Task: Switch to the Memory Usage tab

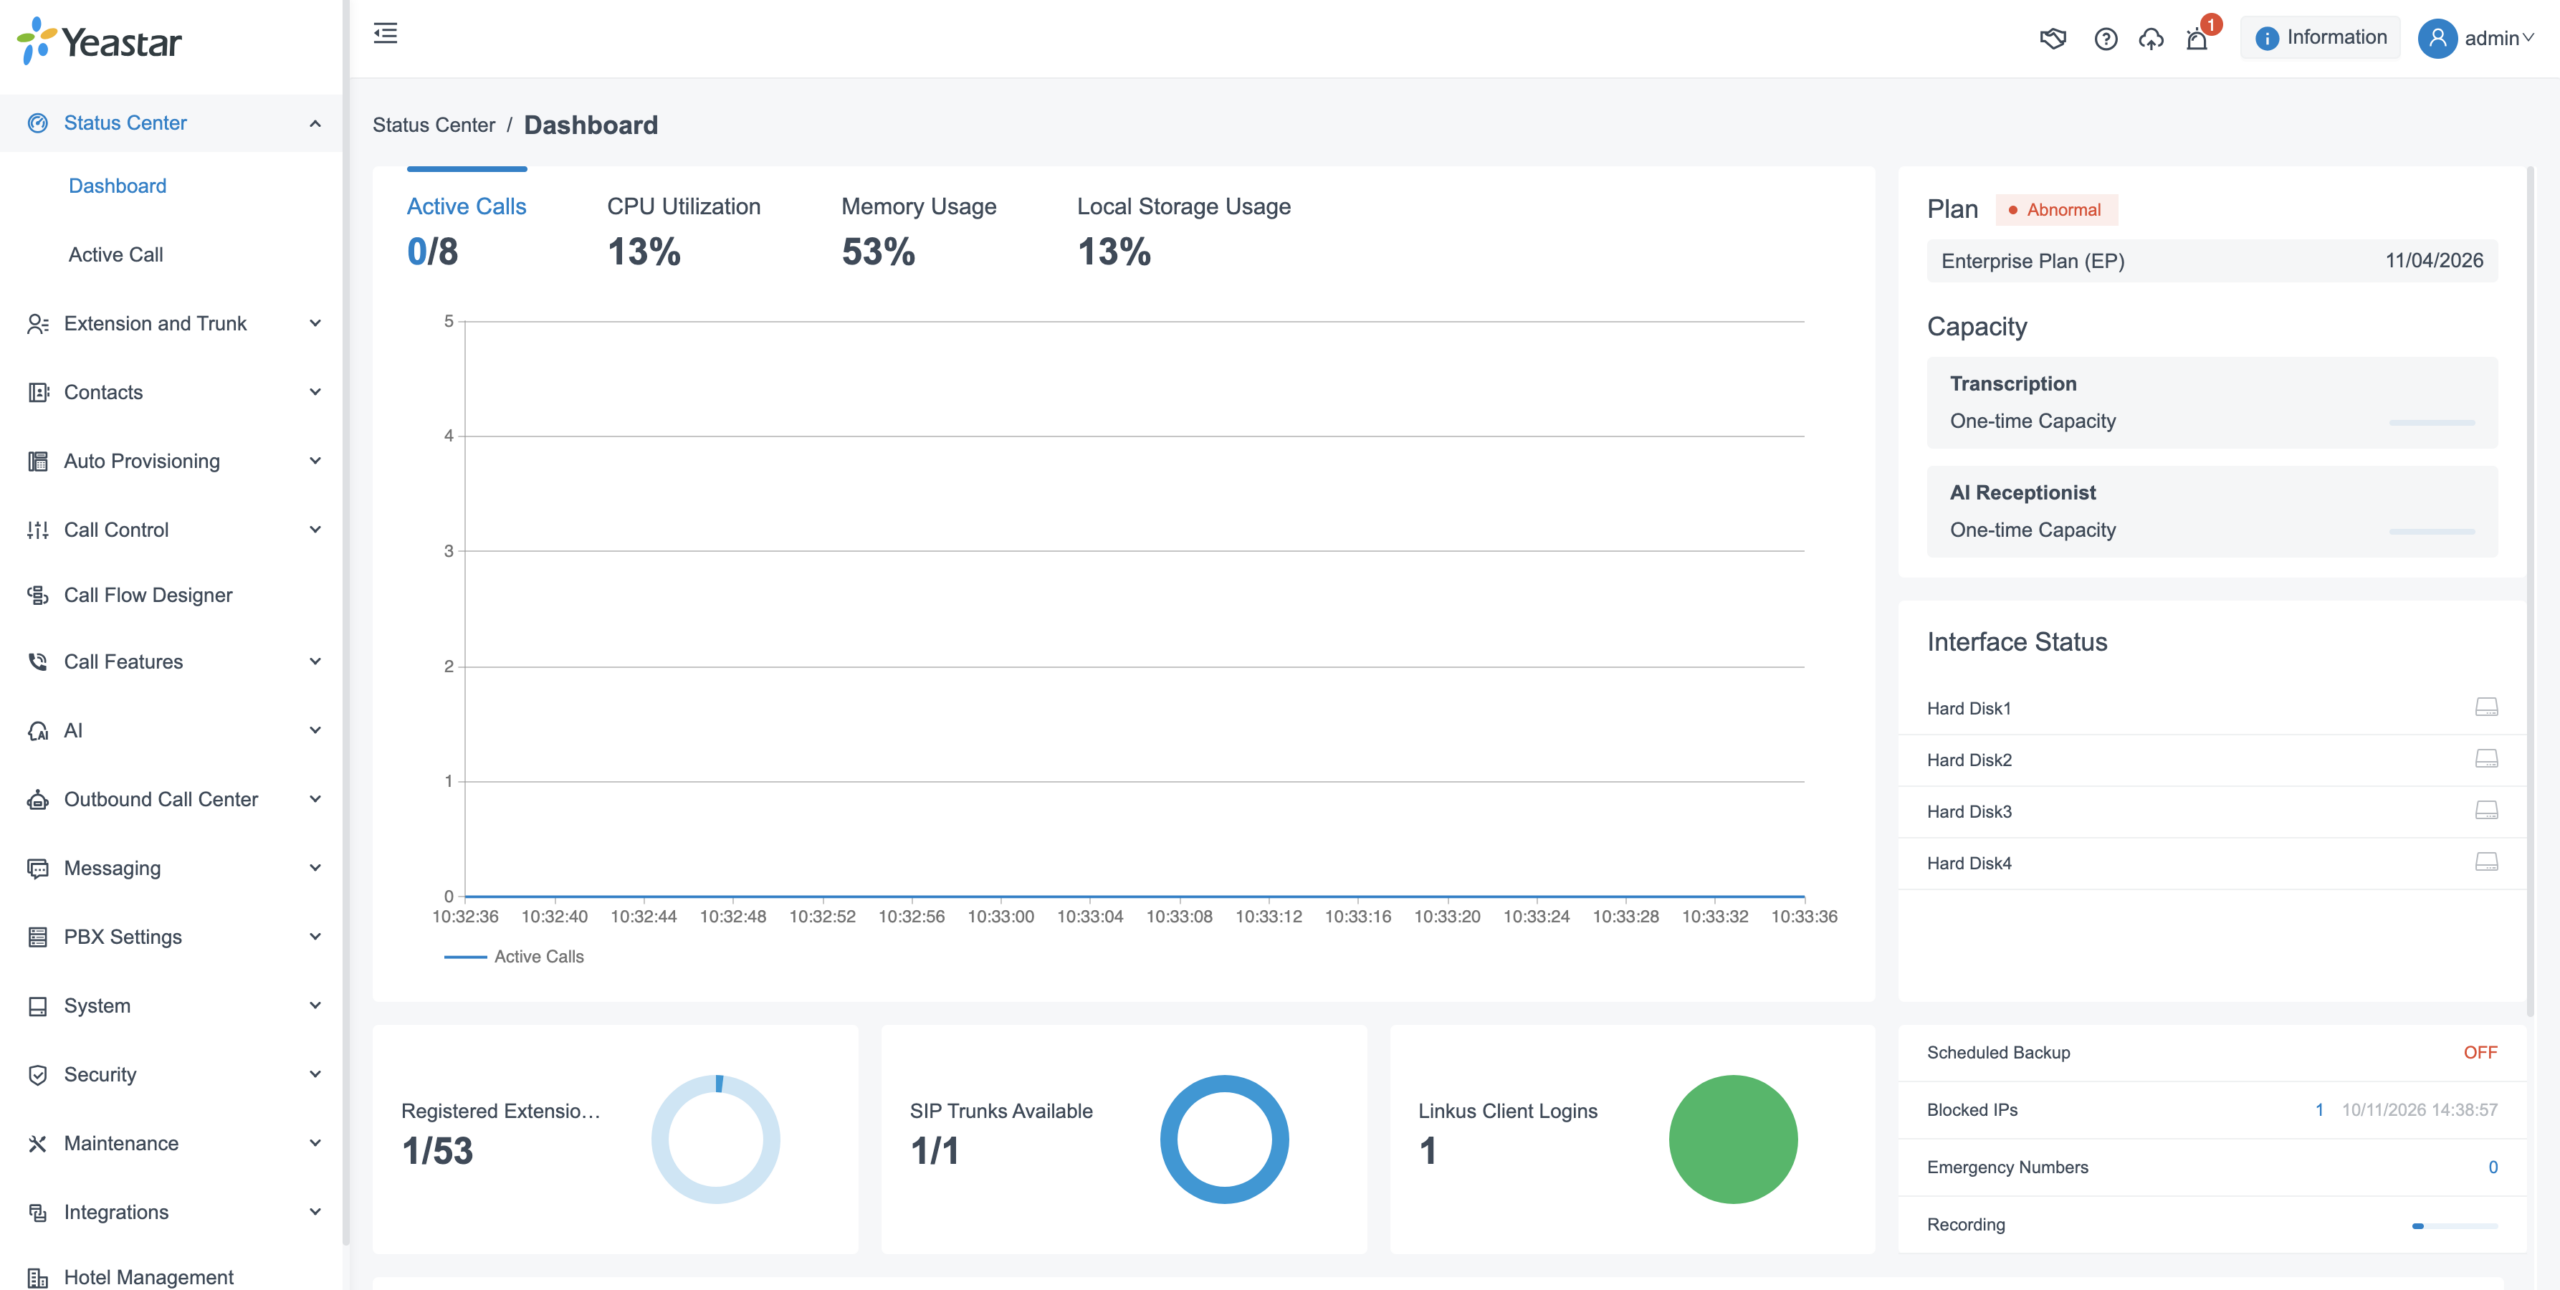Action: 918,231
